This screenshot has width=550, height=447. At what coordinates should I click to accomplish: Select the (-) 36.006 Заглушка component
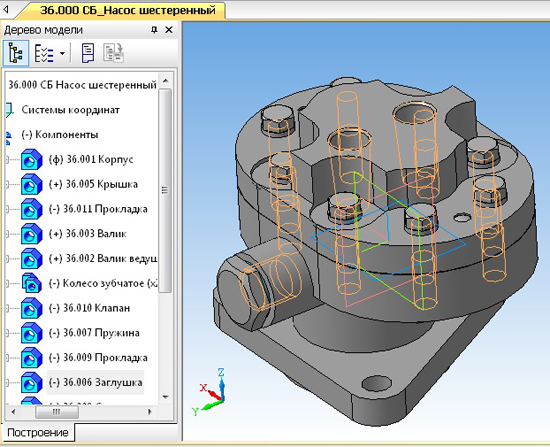pos(95,382)
